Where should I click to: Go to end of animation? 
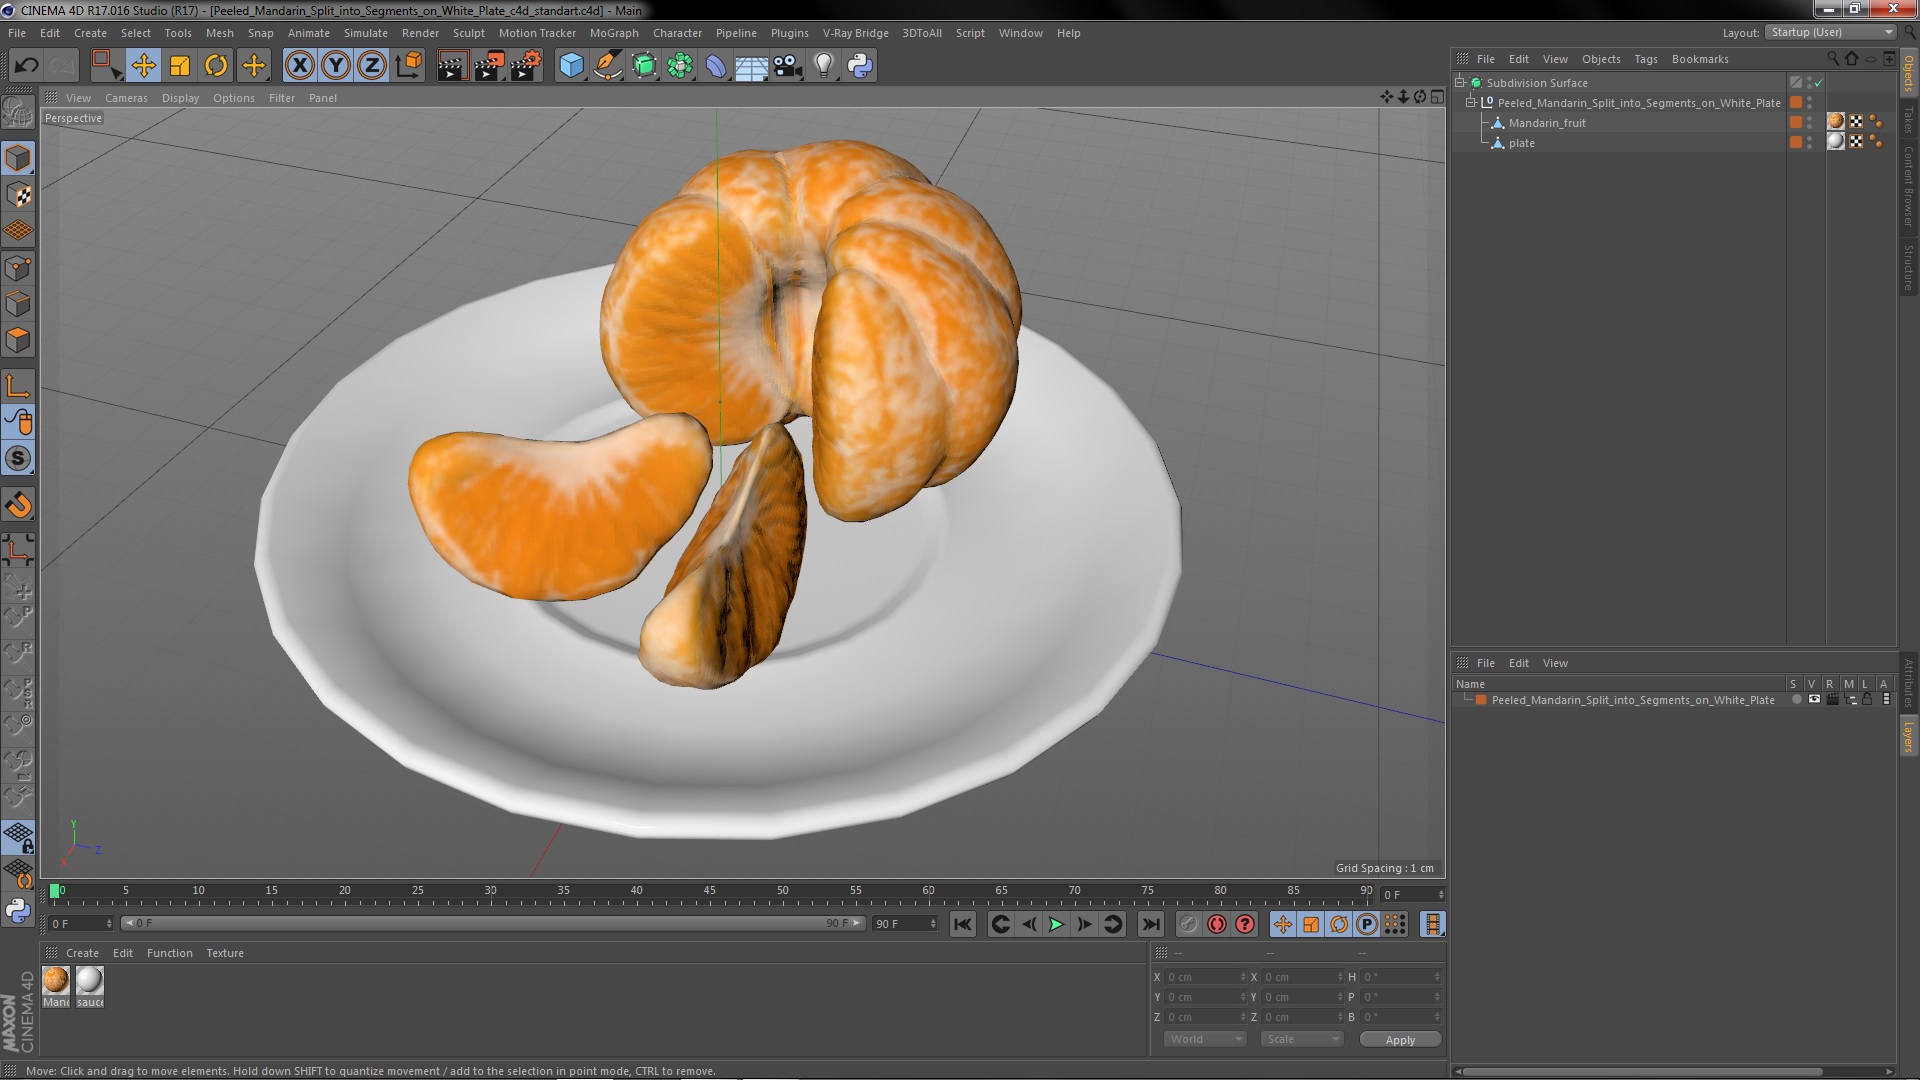point(1151,925)
